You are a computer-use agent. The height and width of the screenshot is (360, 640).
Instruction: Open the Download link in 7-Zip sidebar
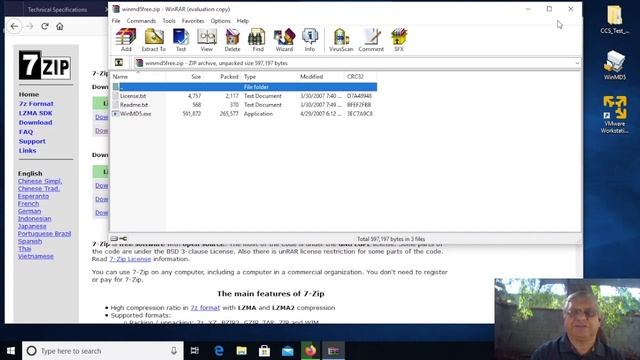click(x=36, y=122)
